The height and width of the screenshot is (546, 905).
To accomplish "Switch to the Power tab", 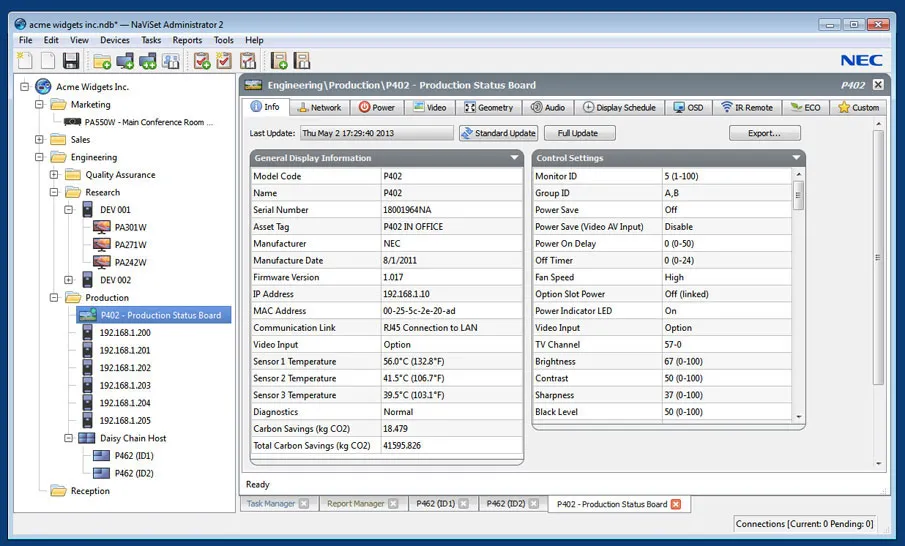I will [x=377, y=107].
